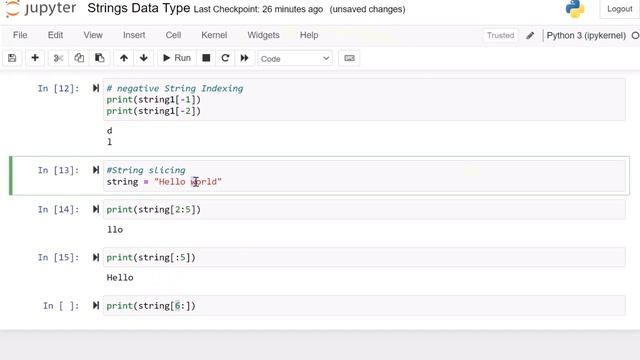Open the Cell menu
640x360 pixels.
(x=173, y=35)
